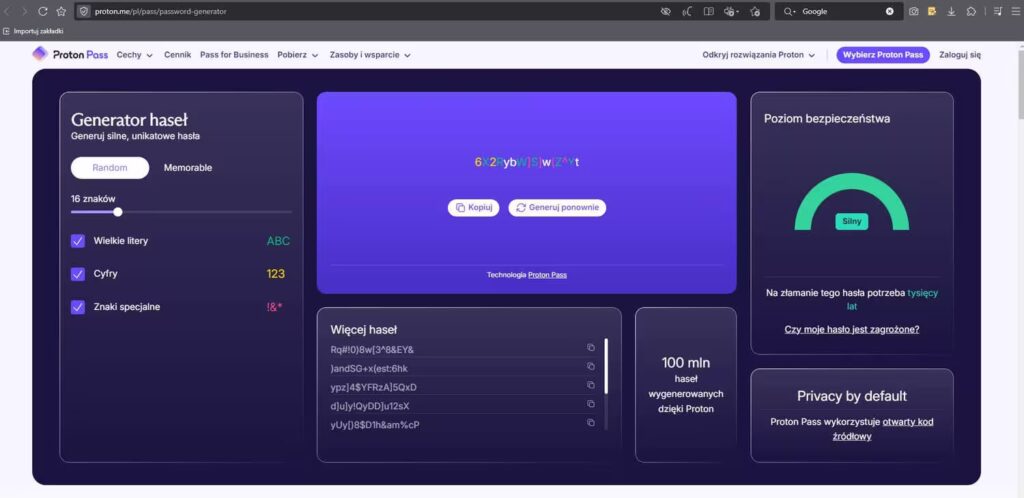Click the Proton Pass logo

[x=70, y=55]
